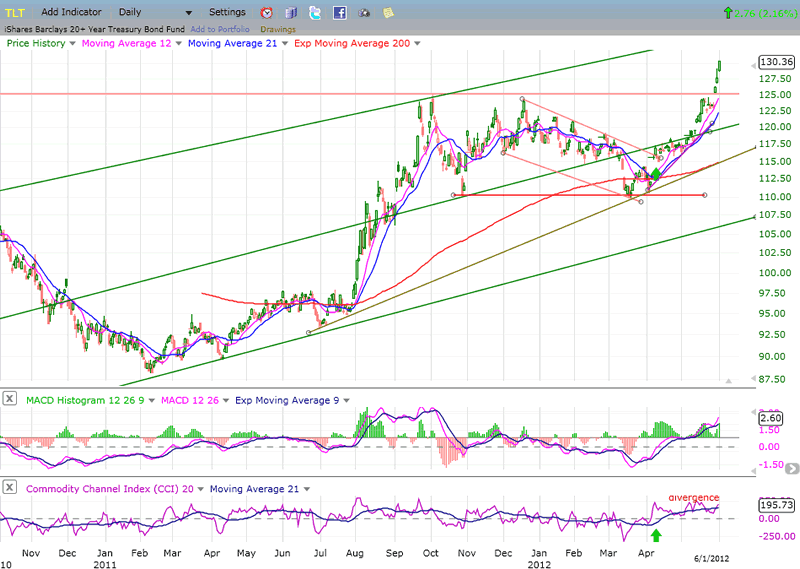
Task: Close the MACD Histogram panel
Action: (9, 399)
